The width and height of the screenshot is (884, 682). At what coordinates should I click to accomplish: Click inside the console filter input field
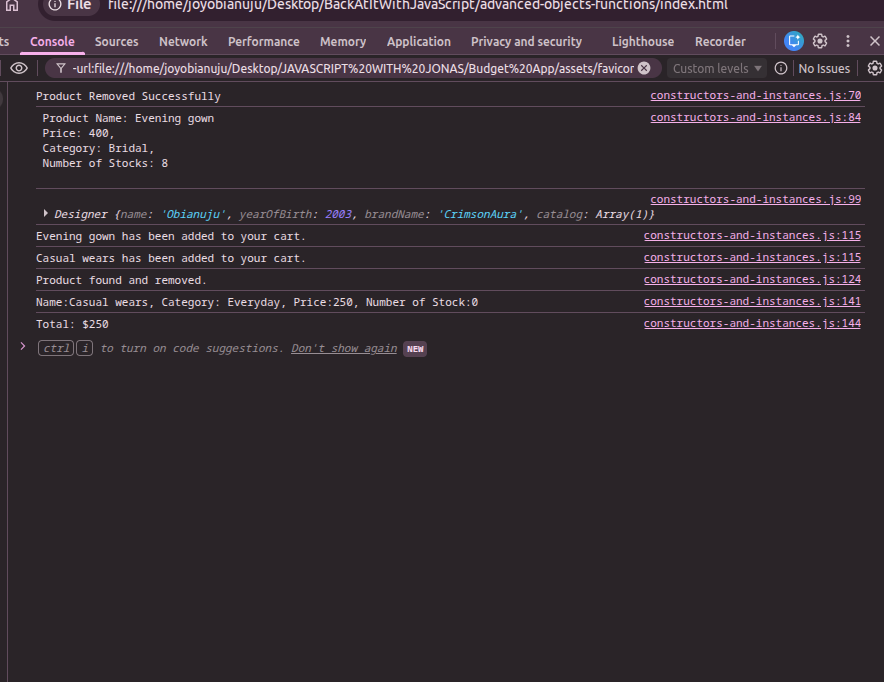point(350,68)
